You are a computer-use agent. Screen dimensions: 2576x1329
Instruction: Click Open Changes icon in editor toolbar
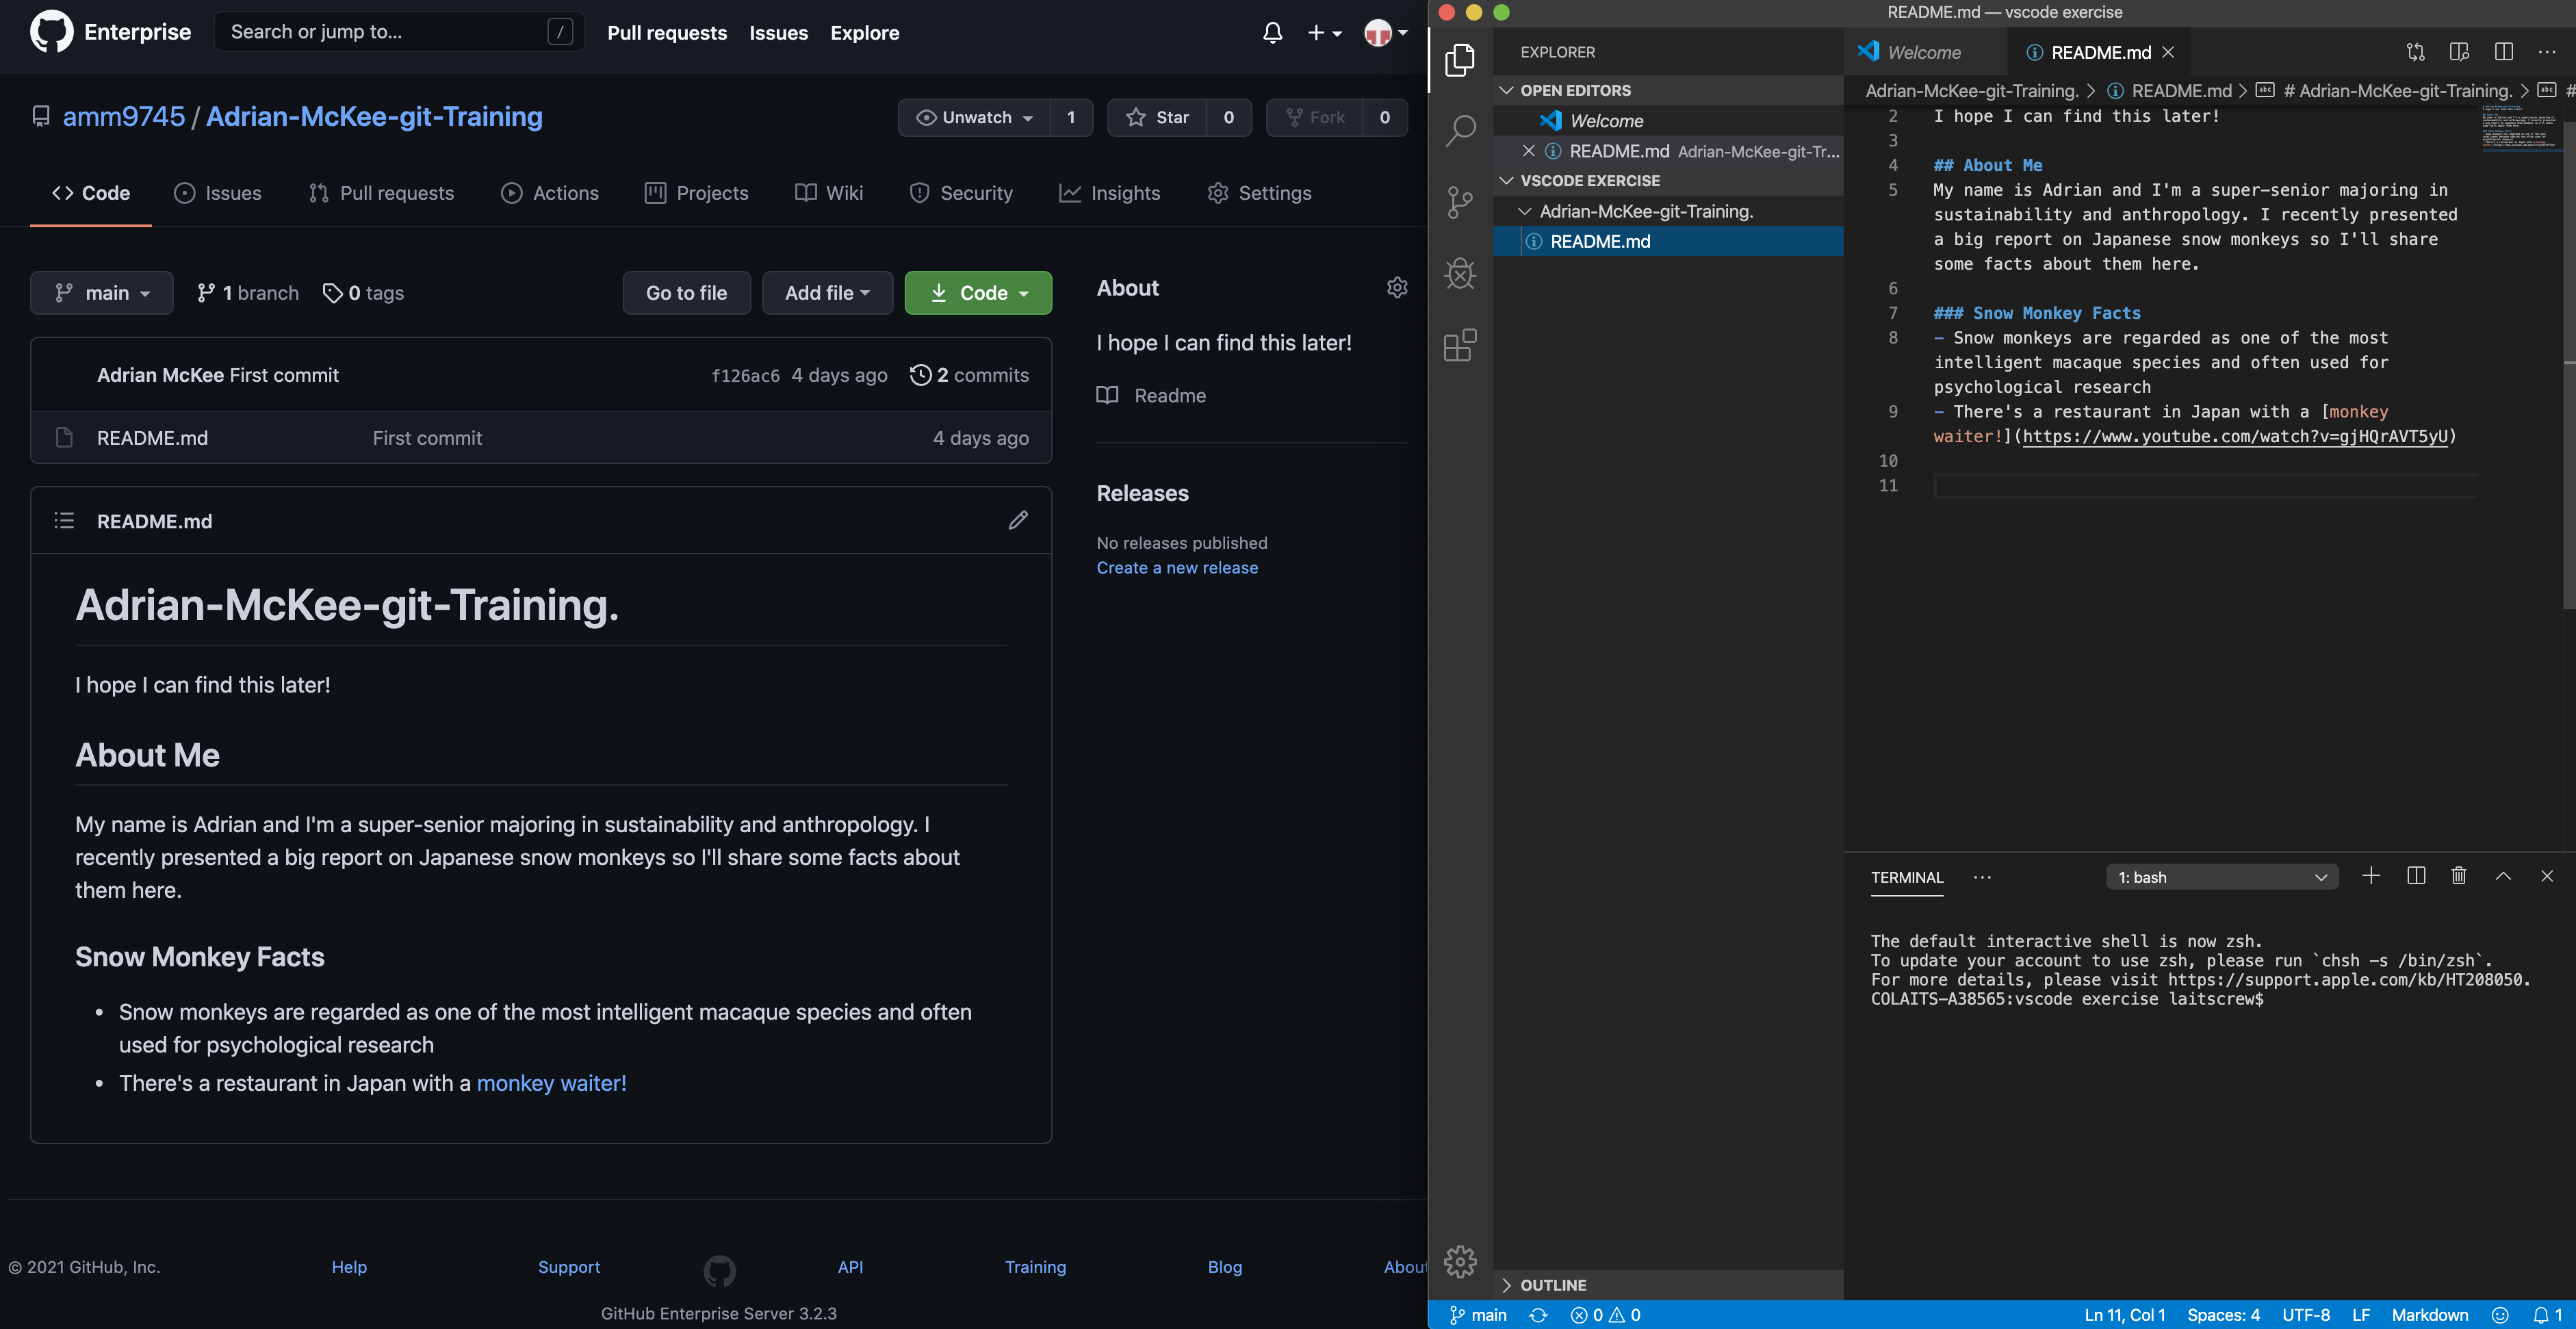[x=2415, y=52]
